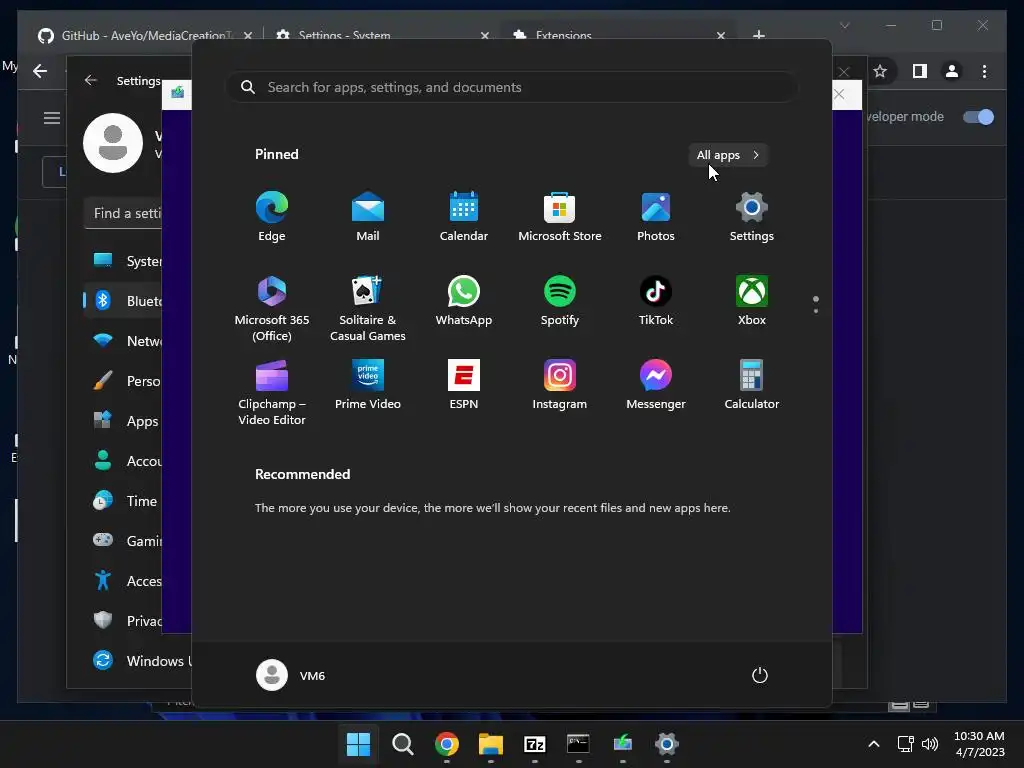Screen dimensions: 1024x768
Task: Select System in Settings sidebar
Action: click(123, 261)
